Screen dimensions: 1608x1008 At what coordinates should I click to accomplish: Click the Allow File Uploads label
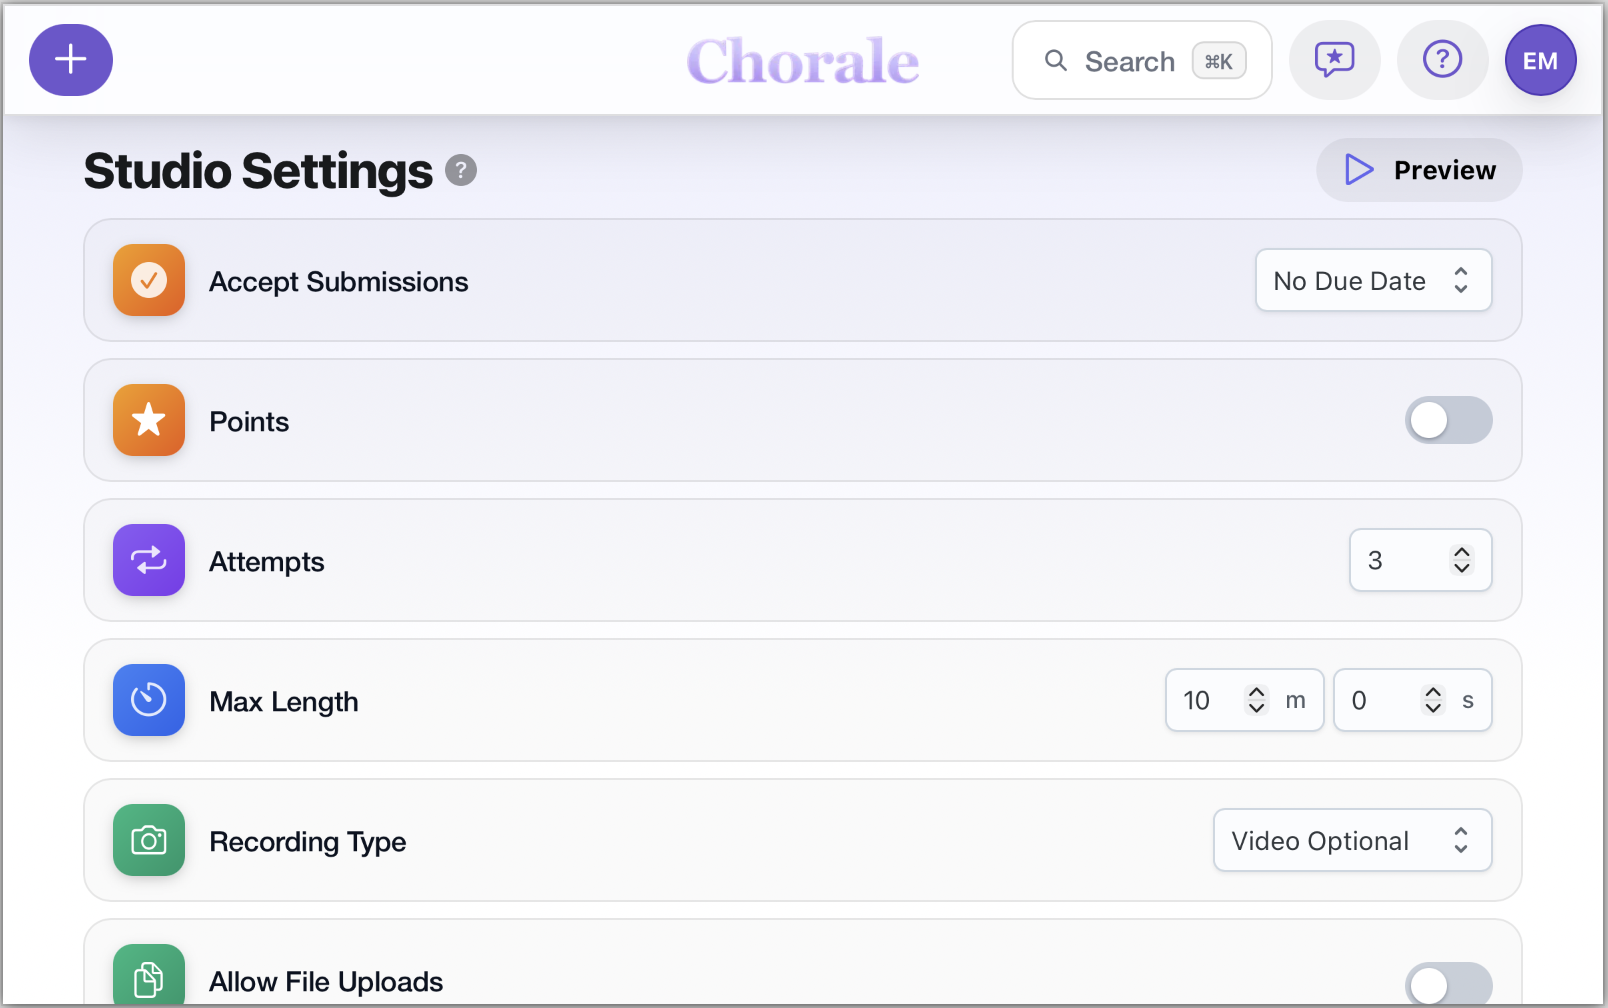[326, 982]
